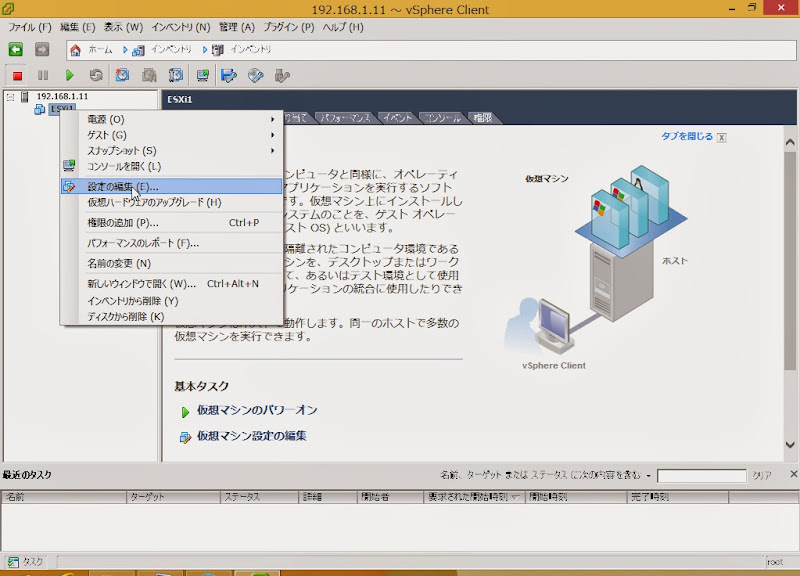Click the 仮想マシンのパワーオン link
The width and height of the screenshot is (800, 576).
coord(257,411)
